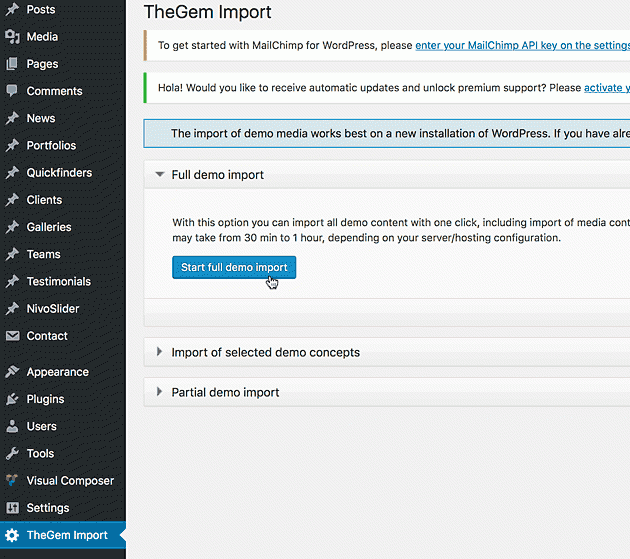Expand Import of selected demo concepts arrow
This screenshot has height=559, width=630.
coord(160,352)
